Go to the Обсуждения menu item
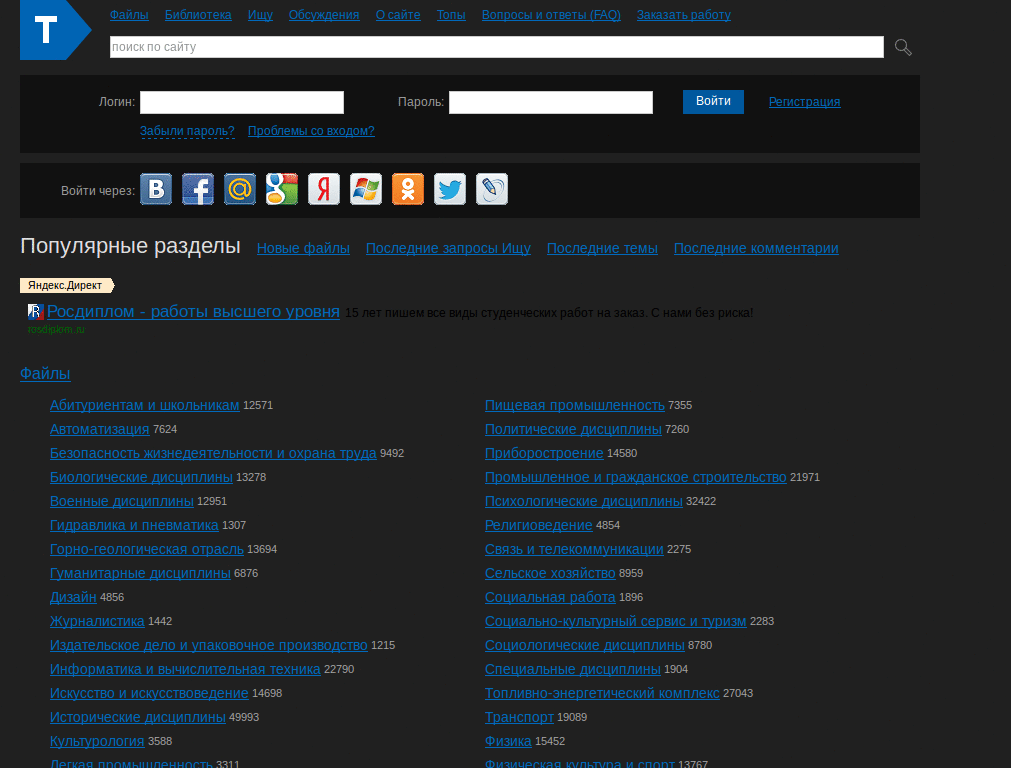The image size is (1024, 768). pyautogui.click(x=324, y=14)
